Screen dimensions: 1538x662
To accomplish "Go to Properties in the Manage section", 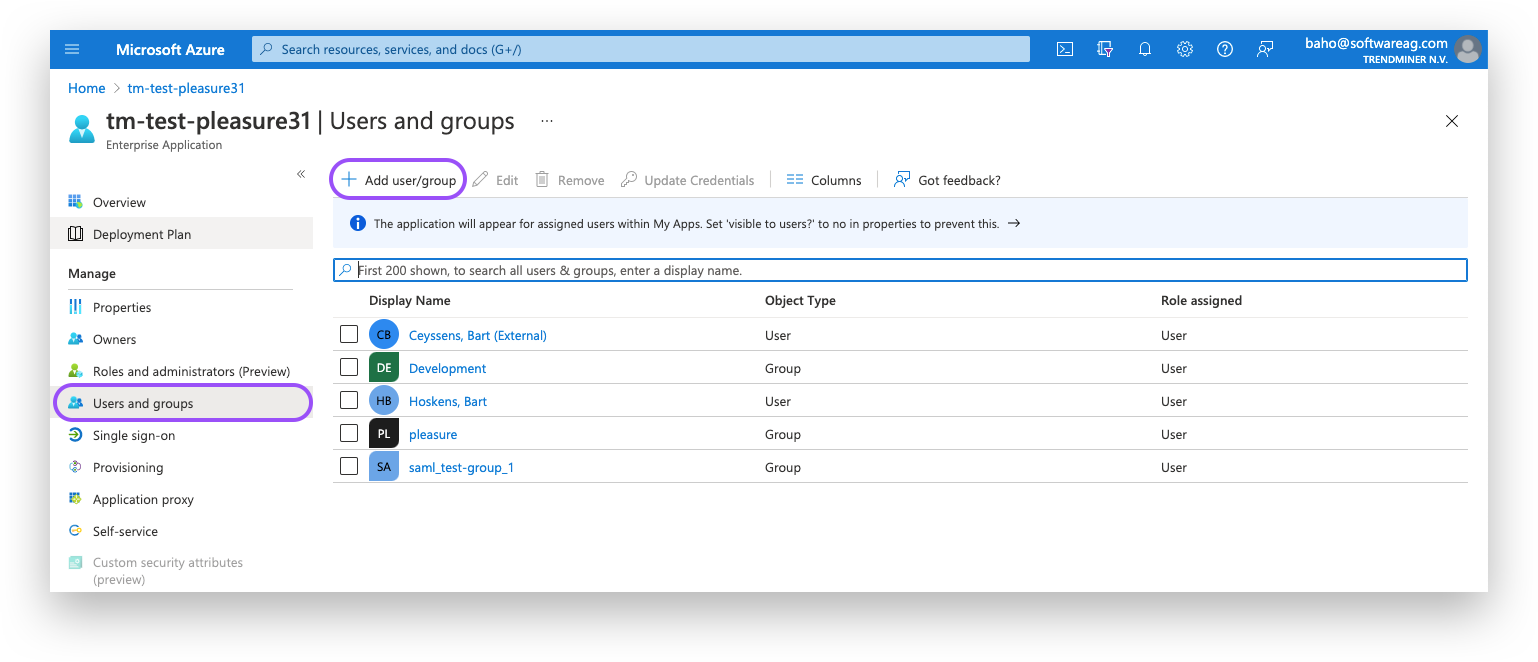I will (x=121, y=307).
